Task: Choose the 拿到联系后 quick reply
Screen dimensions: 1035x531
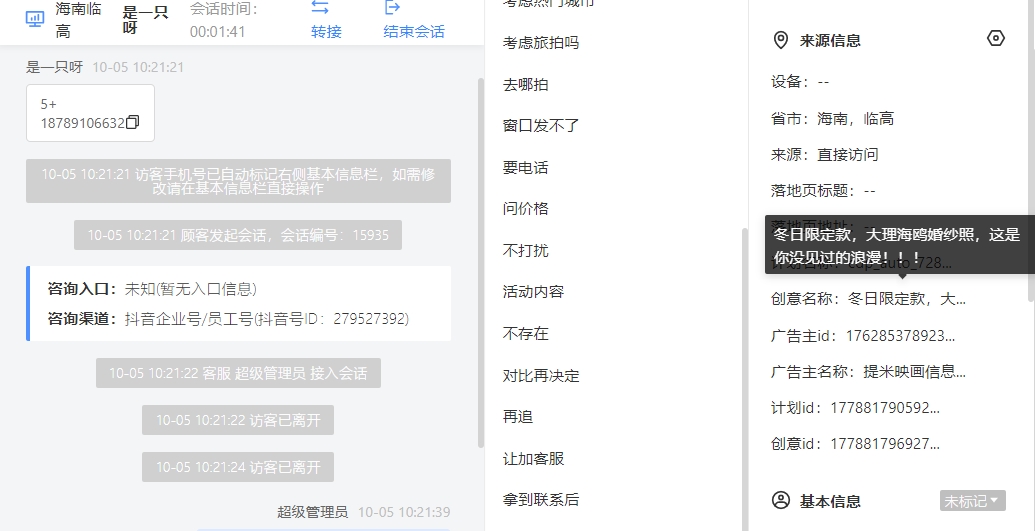Action: pyautogui.click(x=541, y=500)
